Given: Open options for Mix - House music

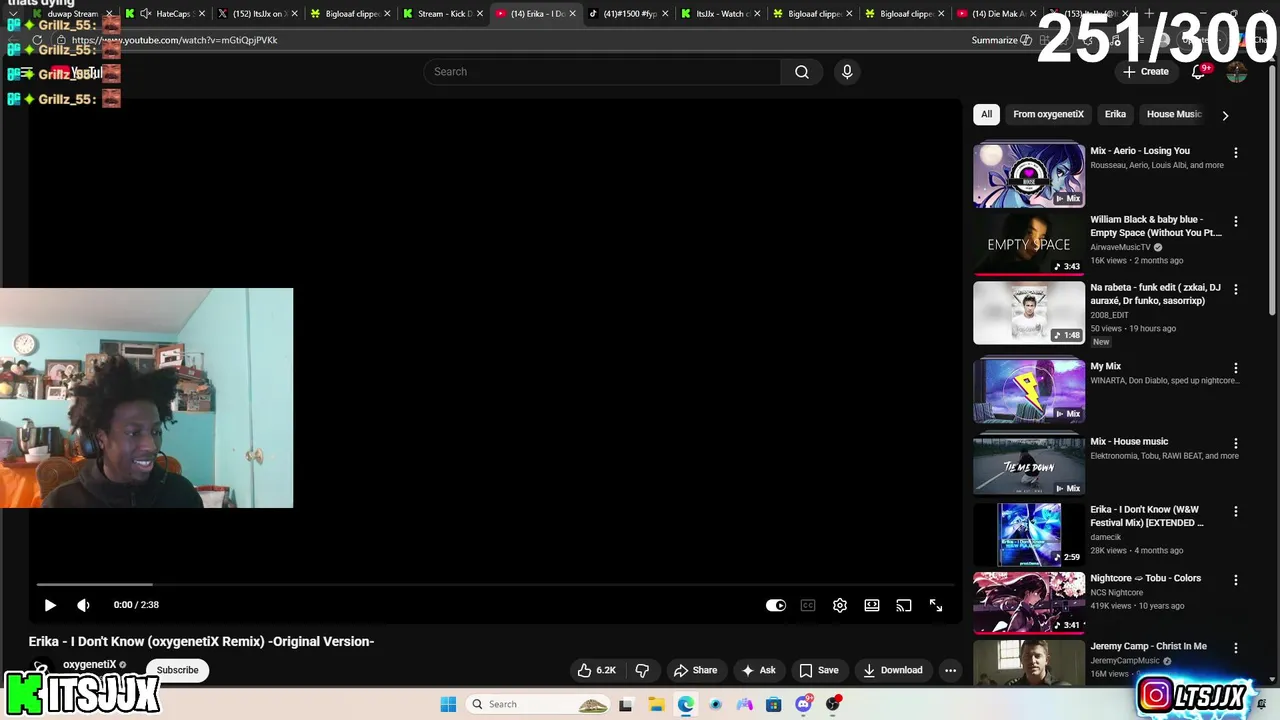Looking at the screenshot, I should tap(1236, 443).
